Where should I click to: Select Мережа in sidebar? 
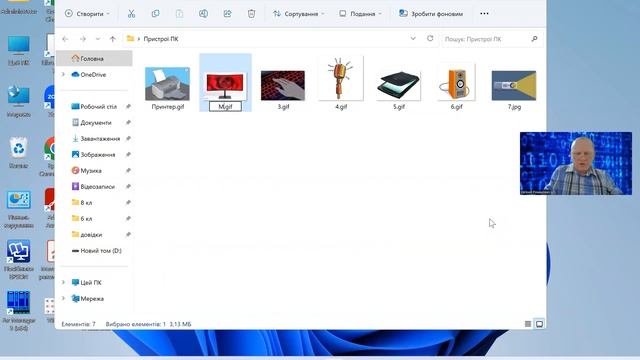click(88, 299)
